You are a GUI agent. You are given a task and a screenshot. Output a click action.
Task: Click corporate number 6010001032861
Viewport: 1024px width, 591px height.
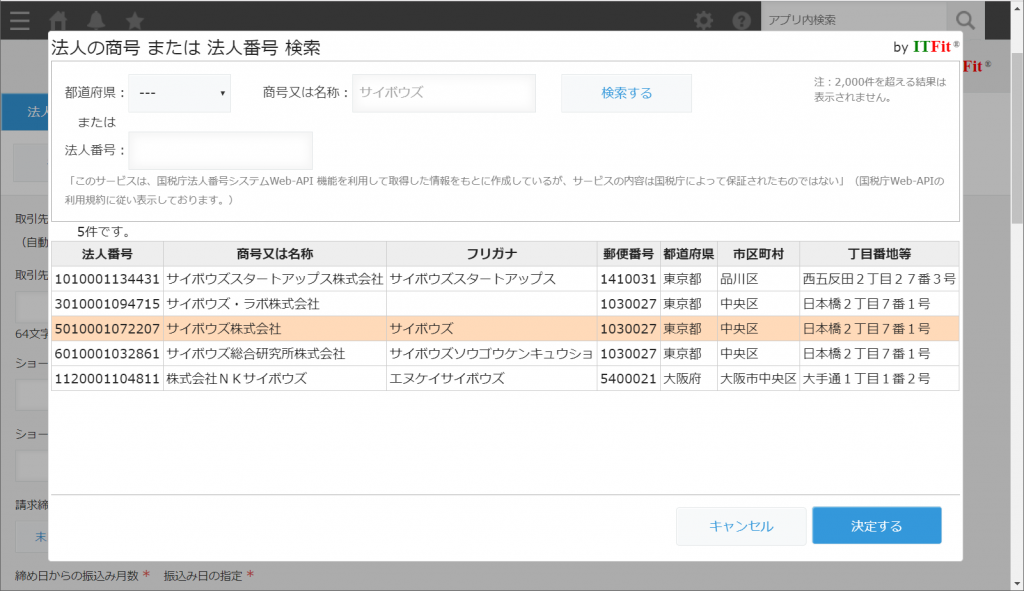[x=107, y=353]
